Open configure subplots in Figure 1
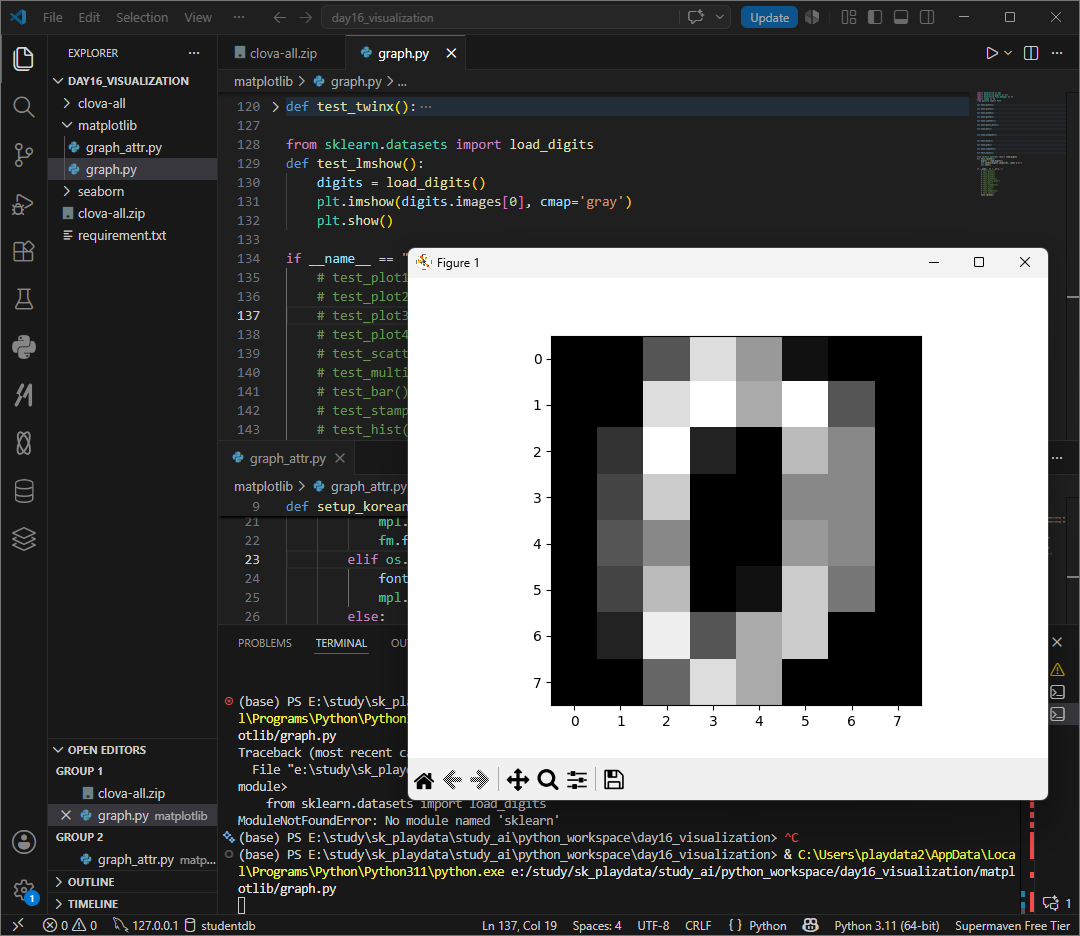The height and width of the screenshot is (936, 1080). tap(577, 780)
